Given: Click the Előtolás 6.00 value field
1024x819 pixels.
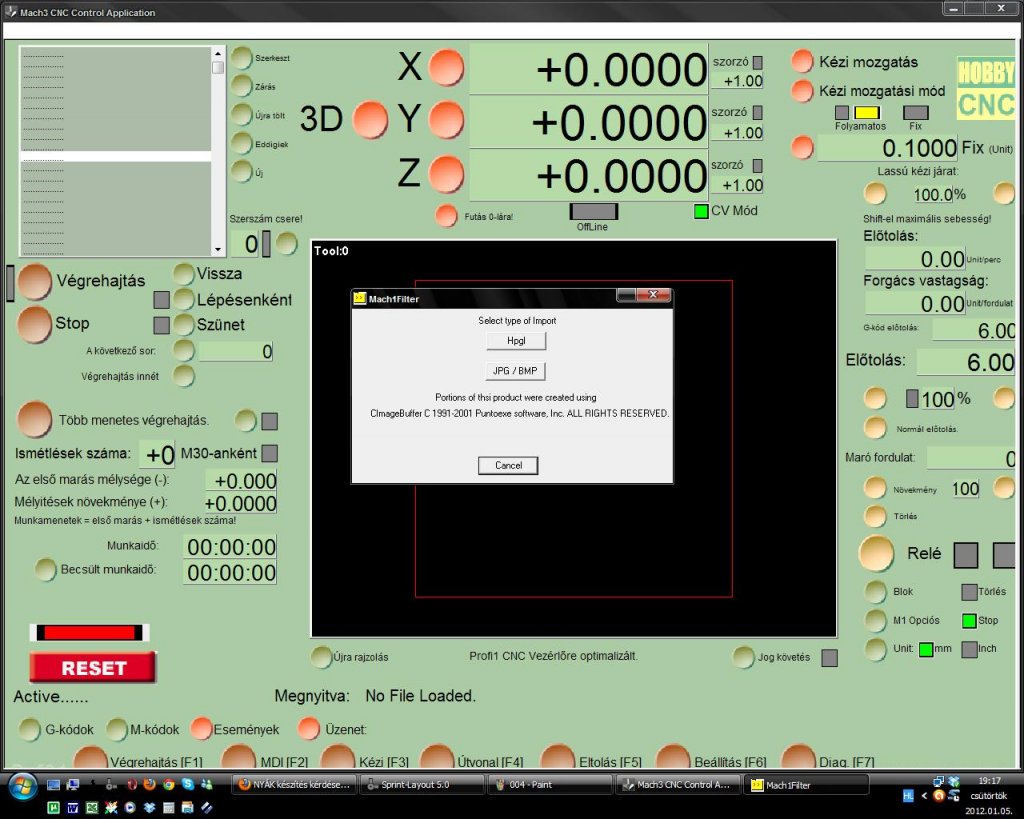Looking at the screenshot, I should [x=967, y=362].
